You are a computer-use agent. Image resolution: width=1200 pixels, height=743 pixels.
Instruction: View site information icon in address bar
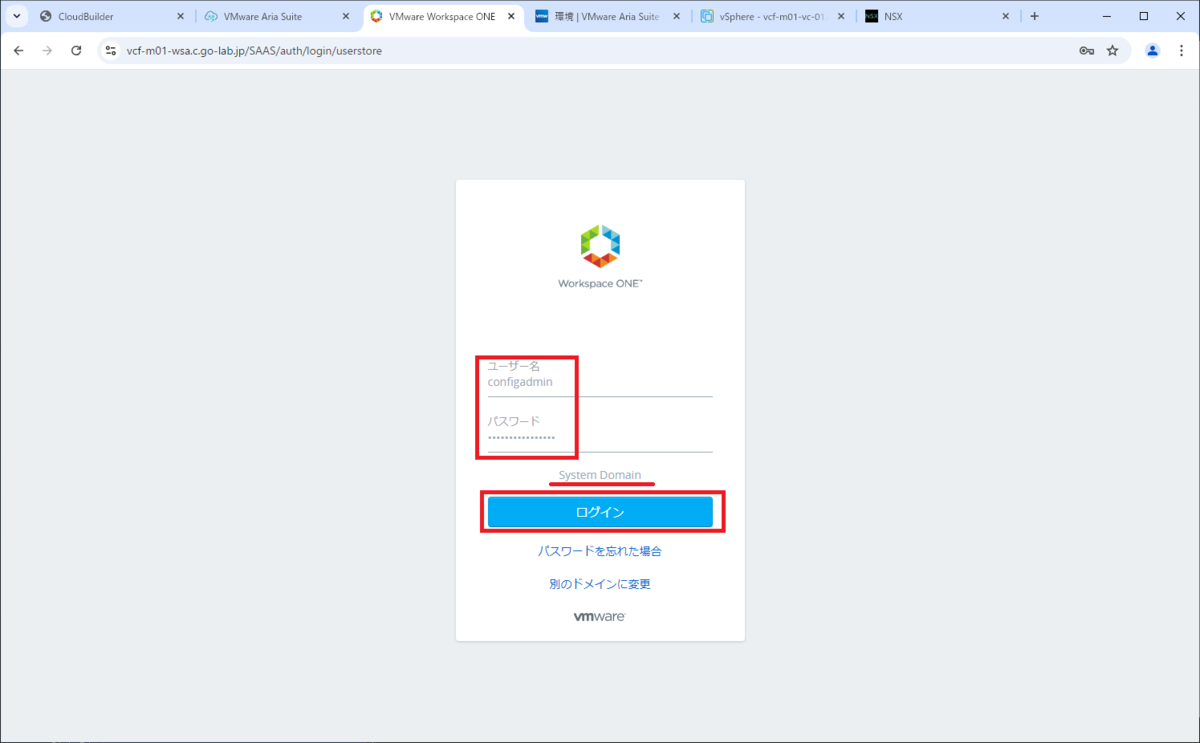(x=111, y=50)
